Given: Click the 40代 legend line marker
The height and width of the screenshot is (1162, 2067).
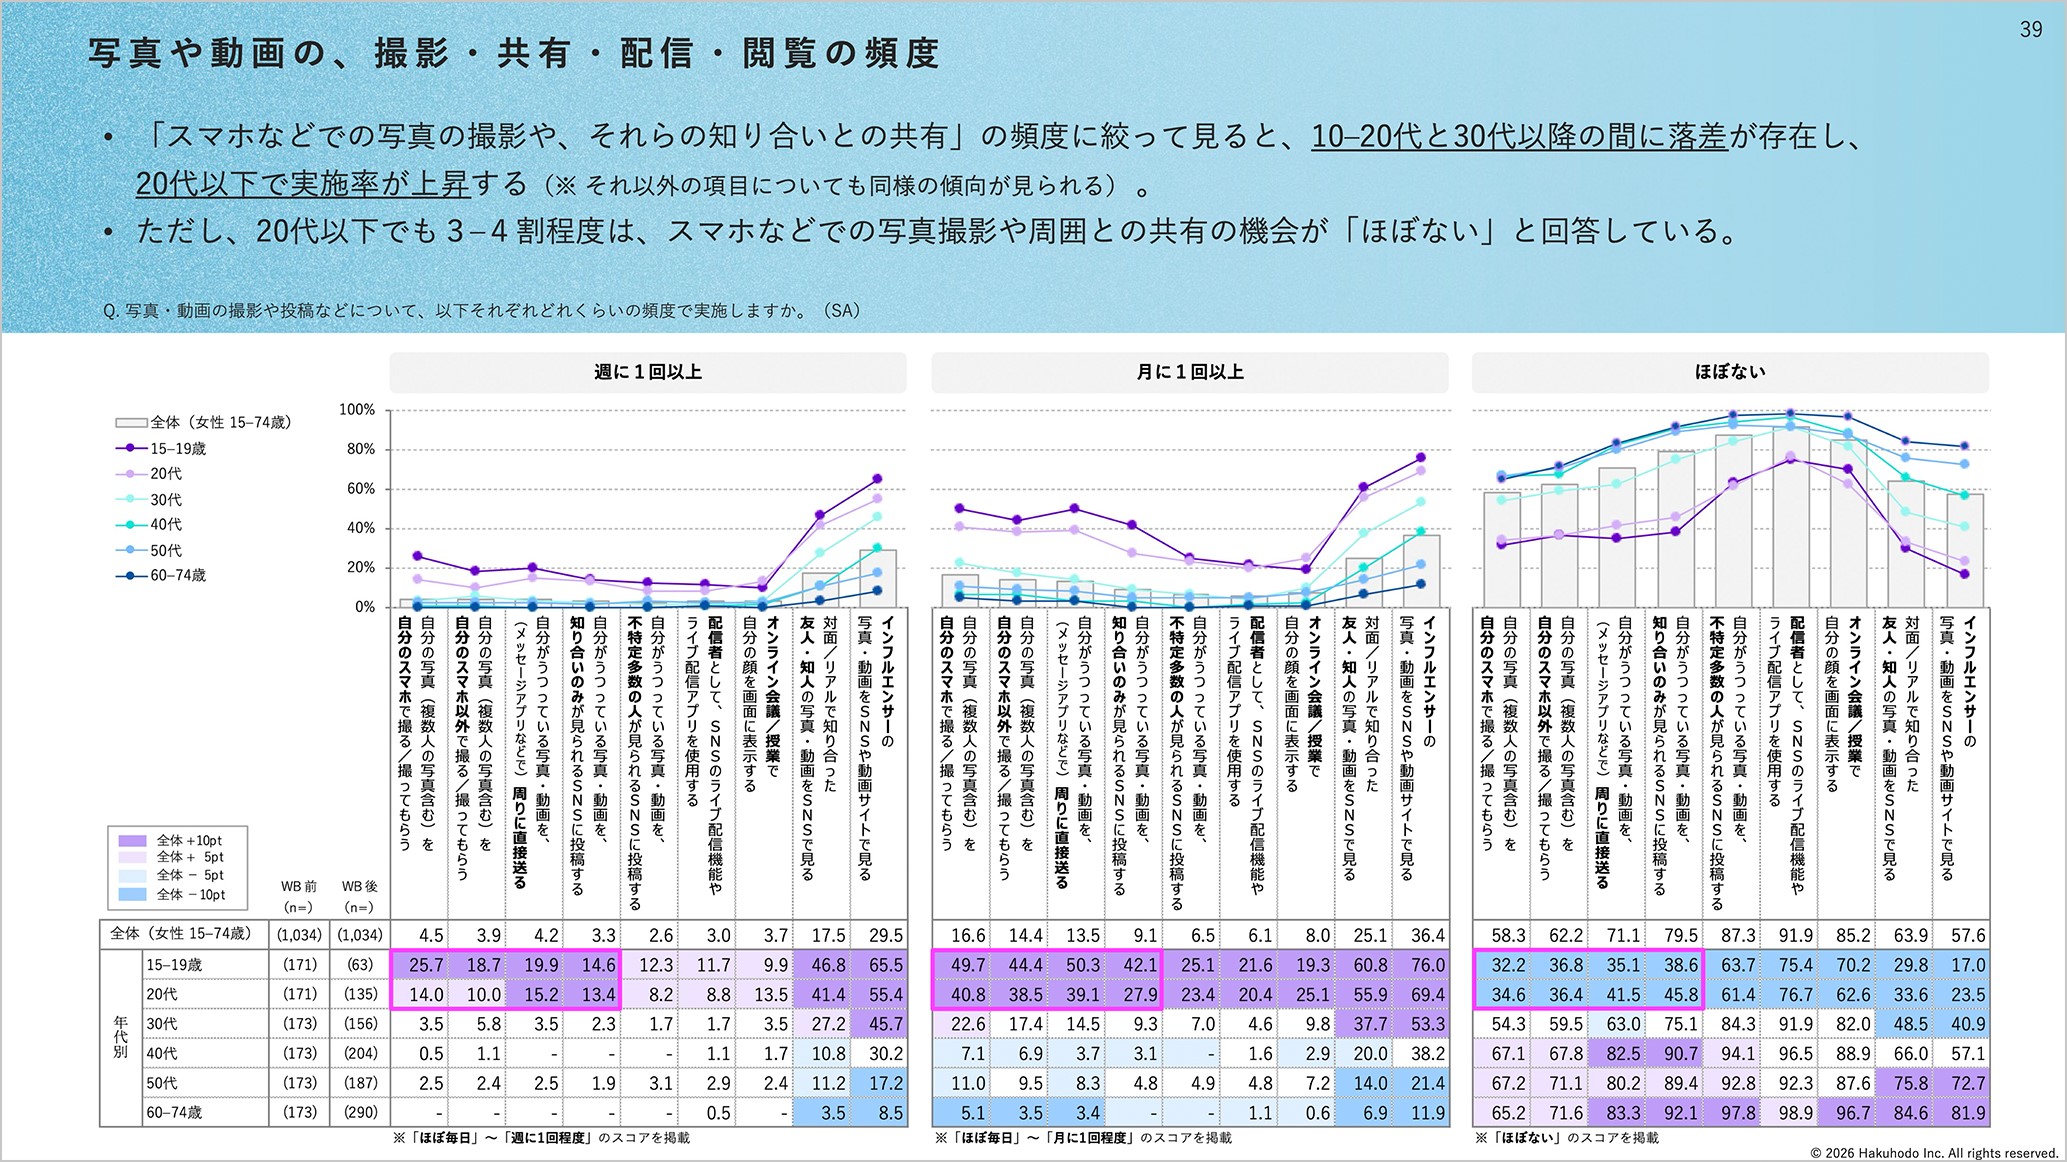Looking at the screenshot, I should click(131, 525).
